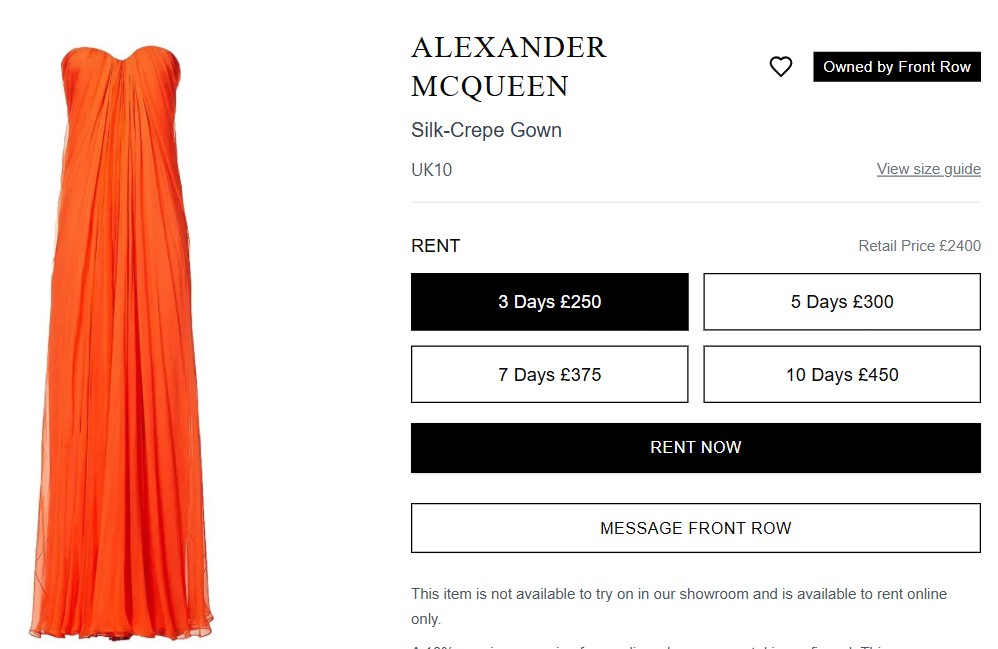Click the UK10 size label
The width and height of the screenshot is (998, 649).
431,170
